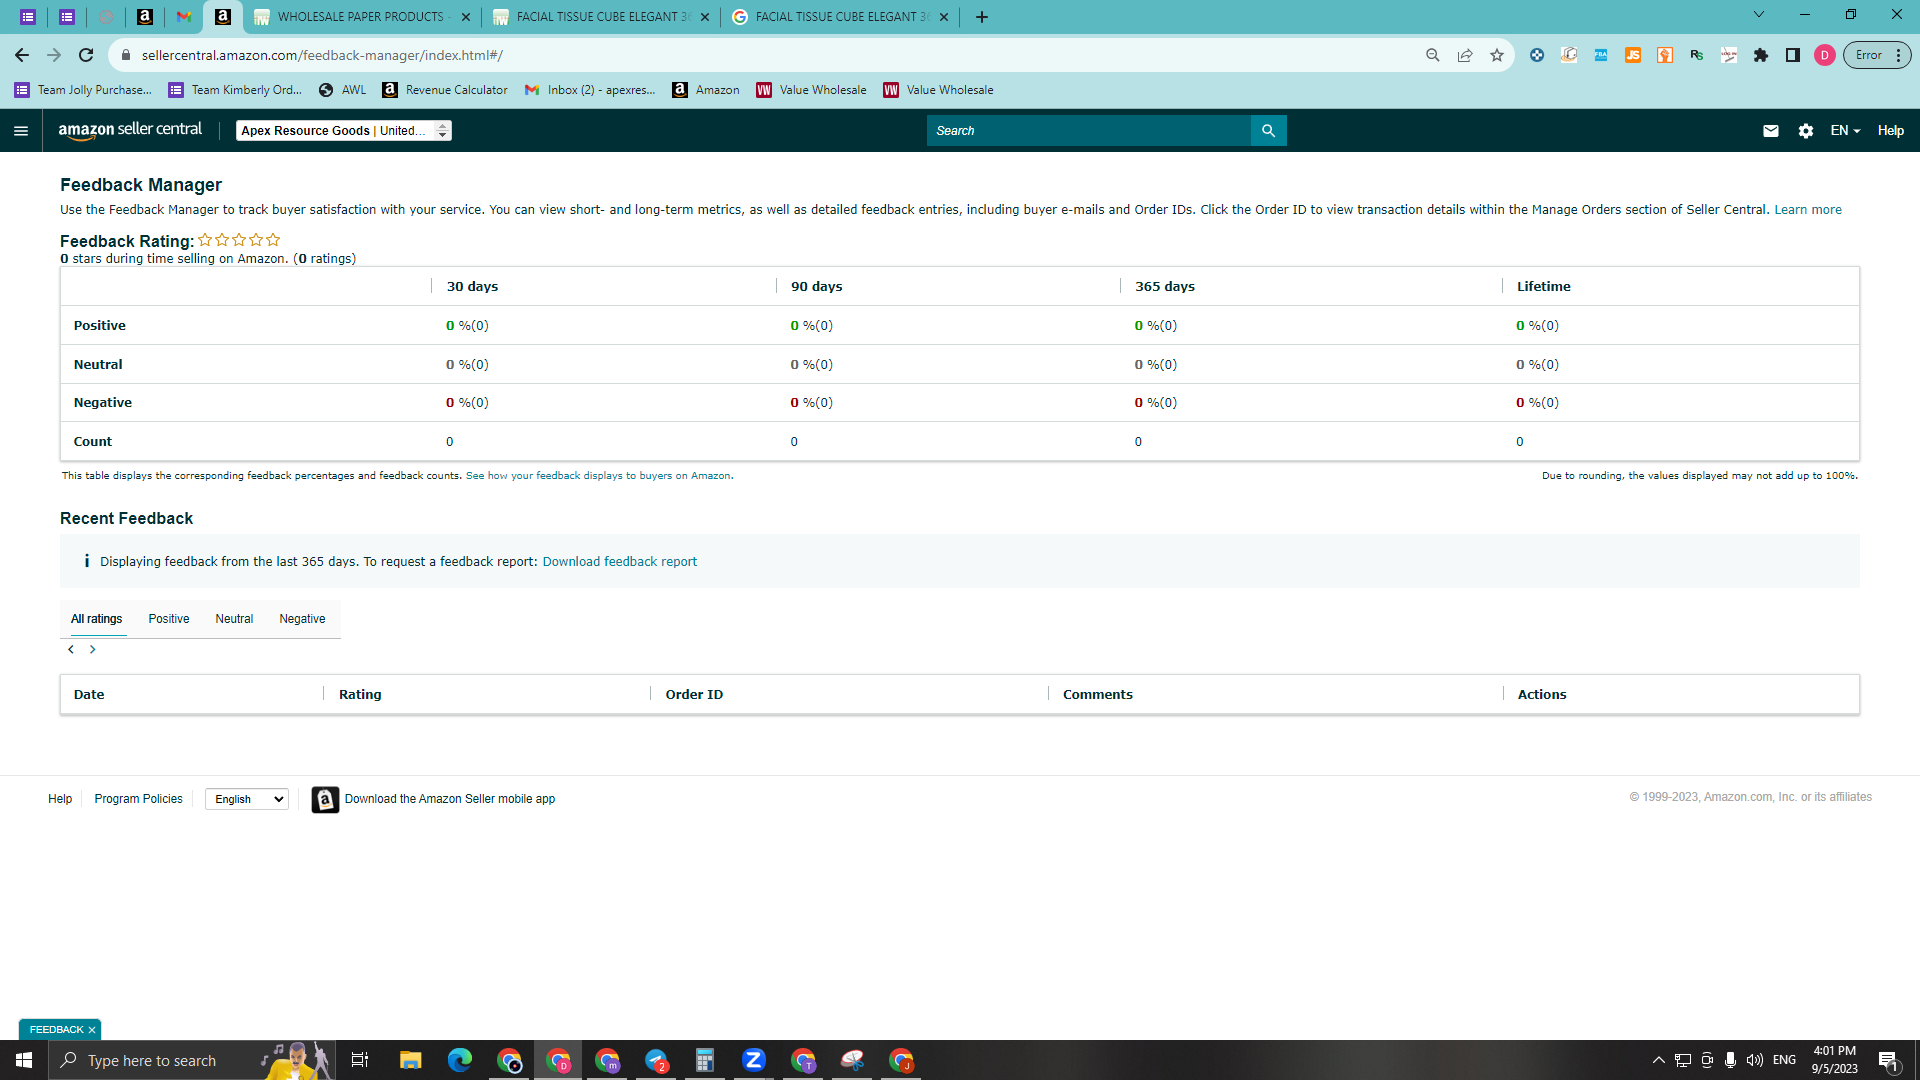Open the Chrome extensions puzzle icon
The image size is (1920, 1080).
pyautogui.click(x=1761, y=55)
